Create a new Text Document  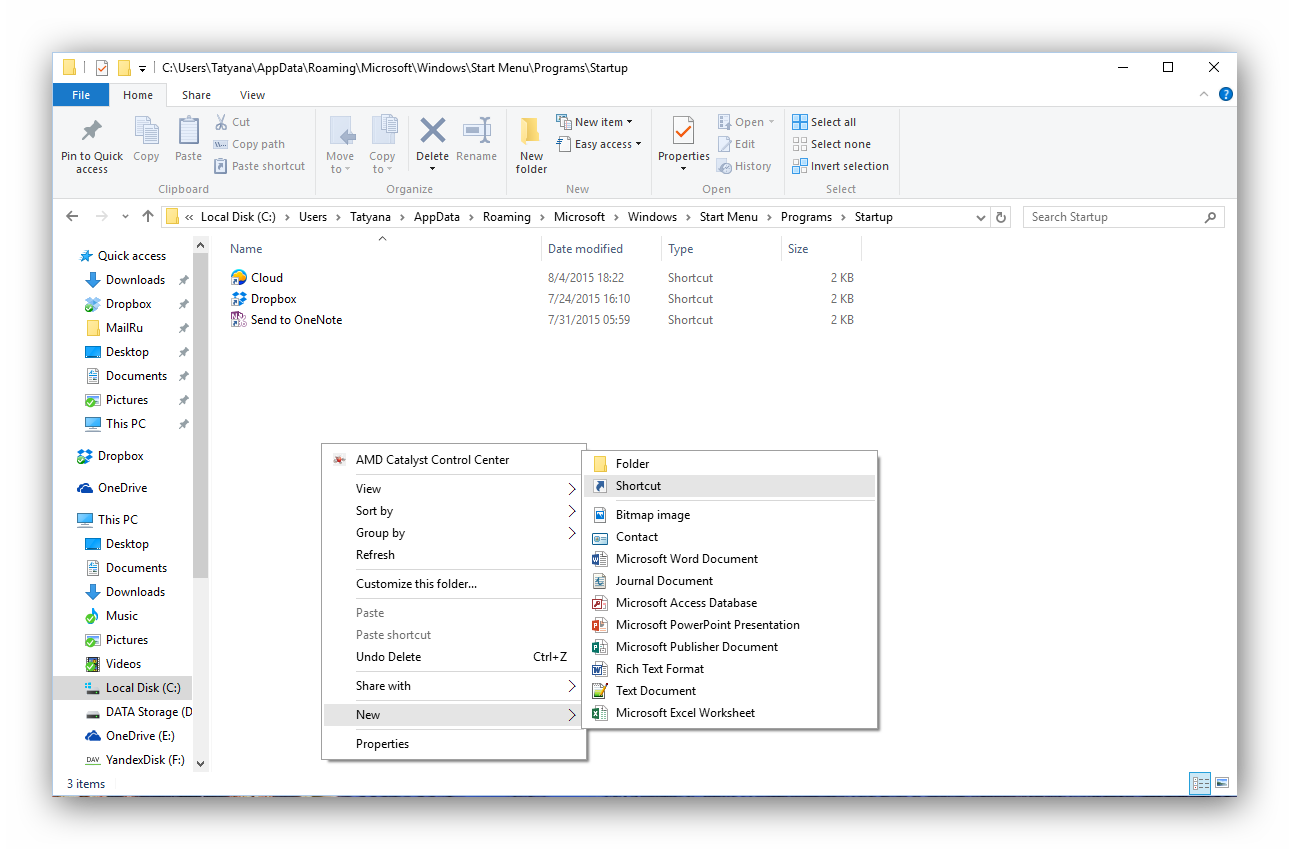730,691
